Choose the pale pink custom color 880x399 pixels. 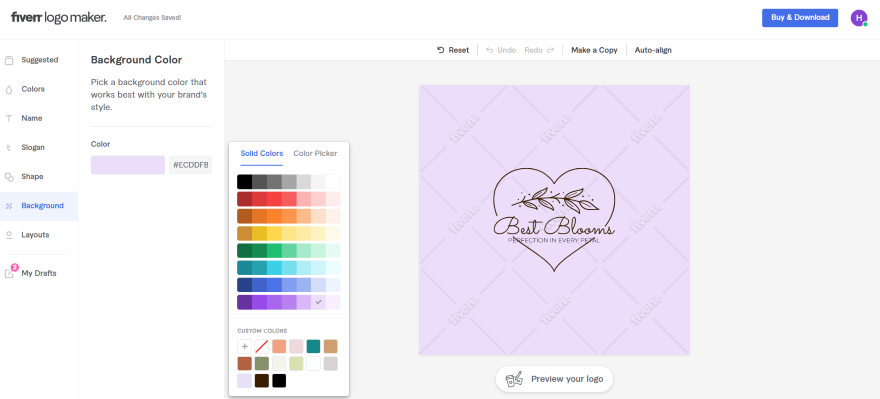point(296,346)
